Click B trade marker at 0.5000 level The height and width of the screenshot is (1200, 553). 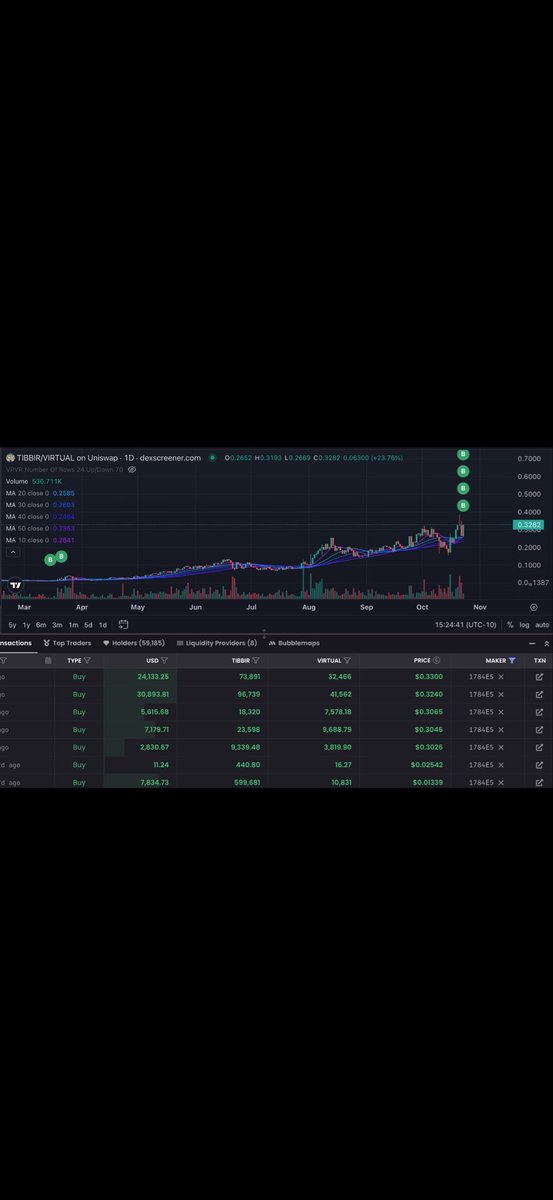(463, 488)
